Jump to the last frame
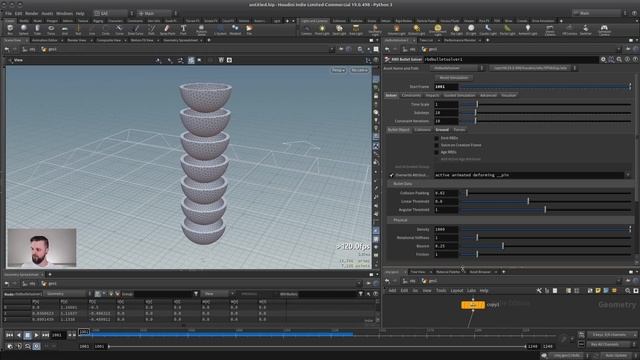The height and width of the screenshot is (360, 640). pyautogui.click(x=45, y=335)
